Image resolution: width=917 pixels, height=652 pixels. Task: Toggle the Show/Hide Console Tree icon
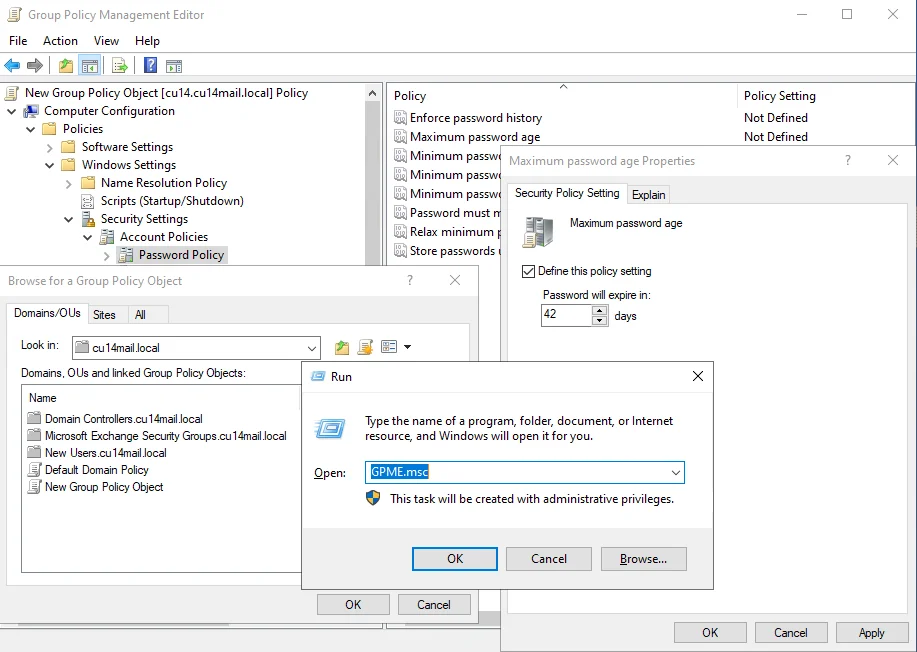[x=89, y=65]
